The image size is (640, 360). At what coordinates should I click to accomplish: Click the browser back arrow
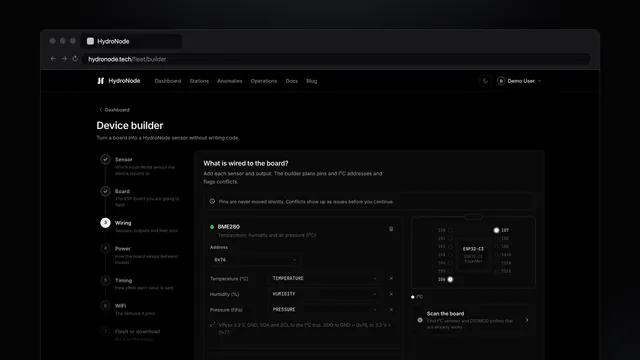point(53,59)
